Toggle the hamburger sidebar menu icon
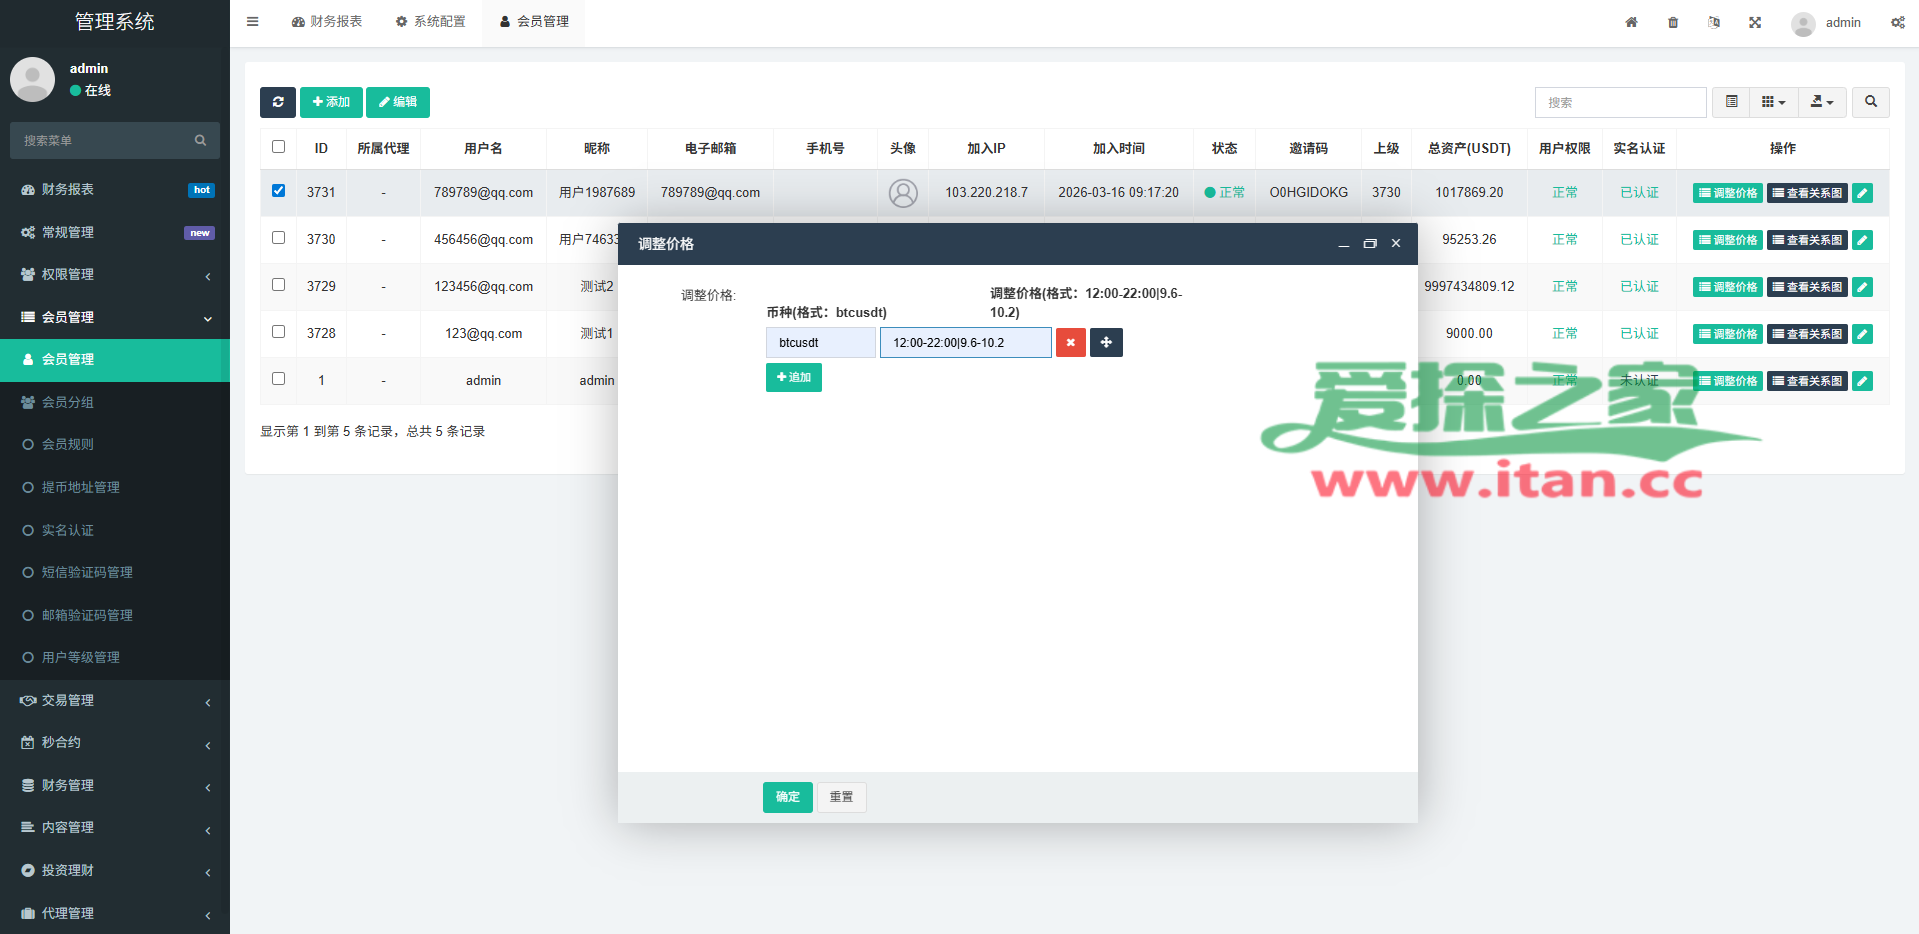1919x934 pixels. coord(253,22)
